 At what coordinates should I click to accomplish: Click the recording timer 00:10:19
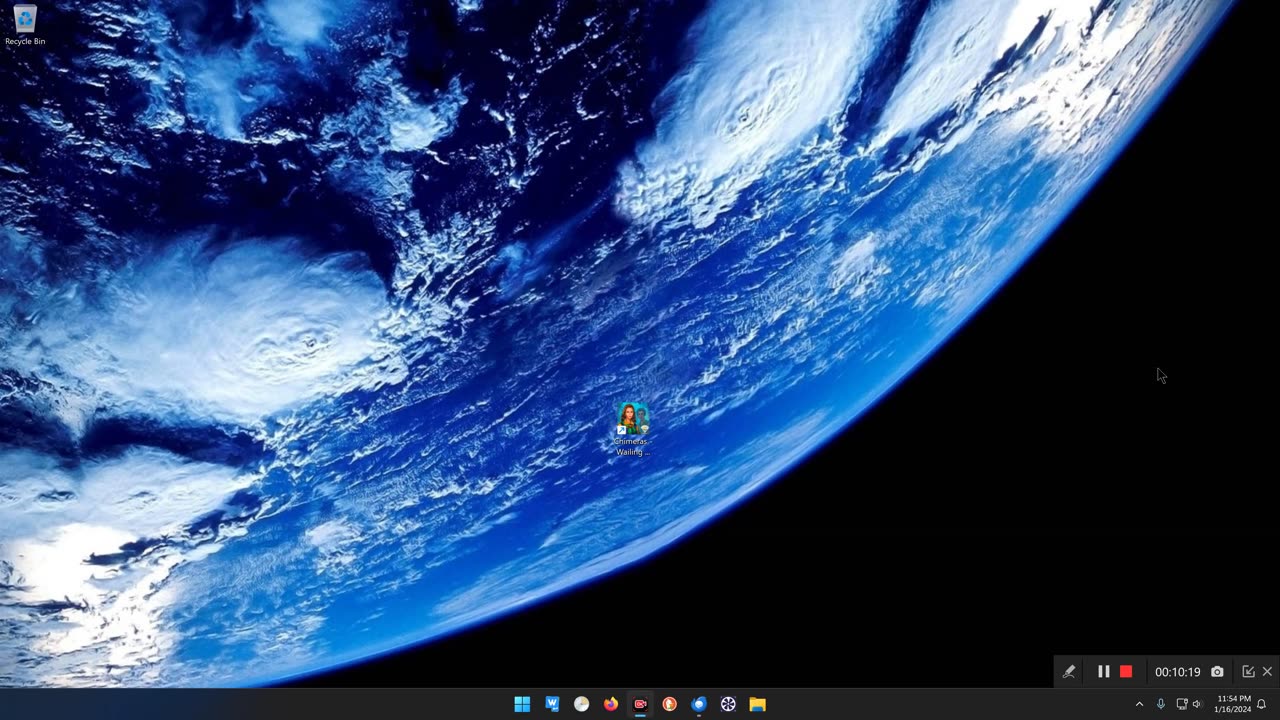point(1177,672)
